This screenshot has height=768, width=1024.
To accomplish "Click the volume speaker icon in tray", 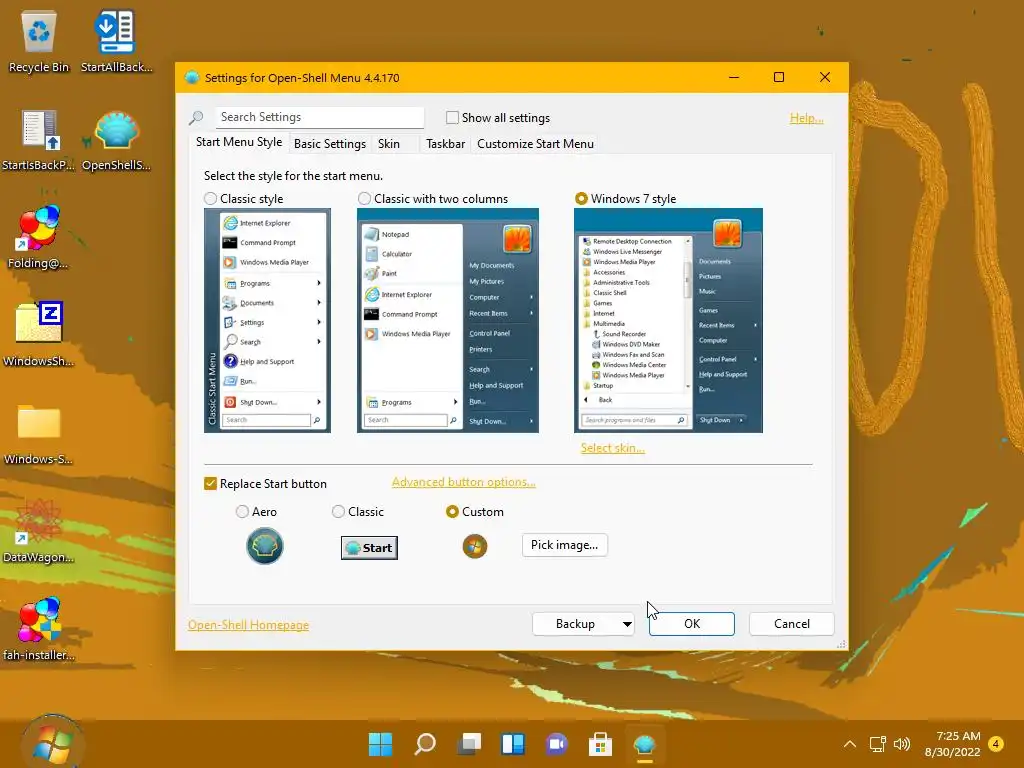I will click(902, 744).
